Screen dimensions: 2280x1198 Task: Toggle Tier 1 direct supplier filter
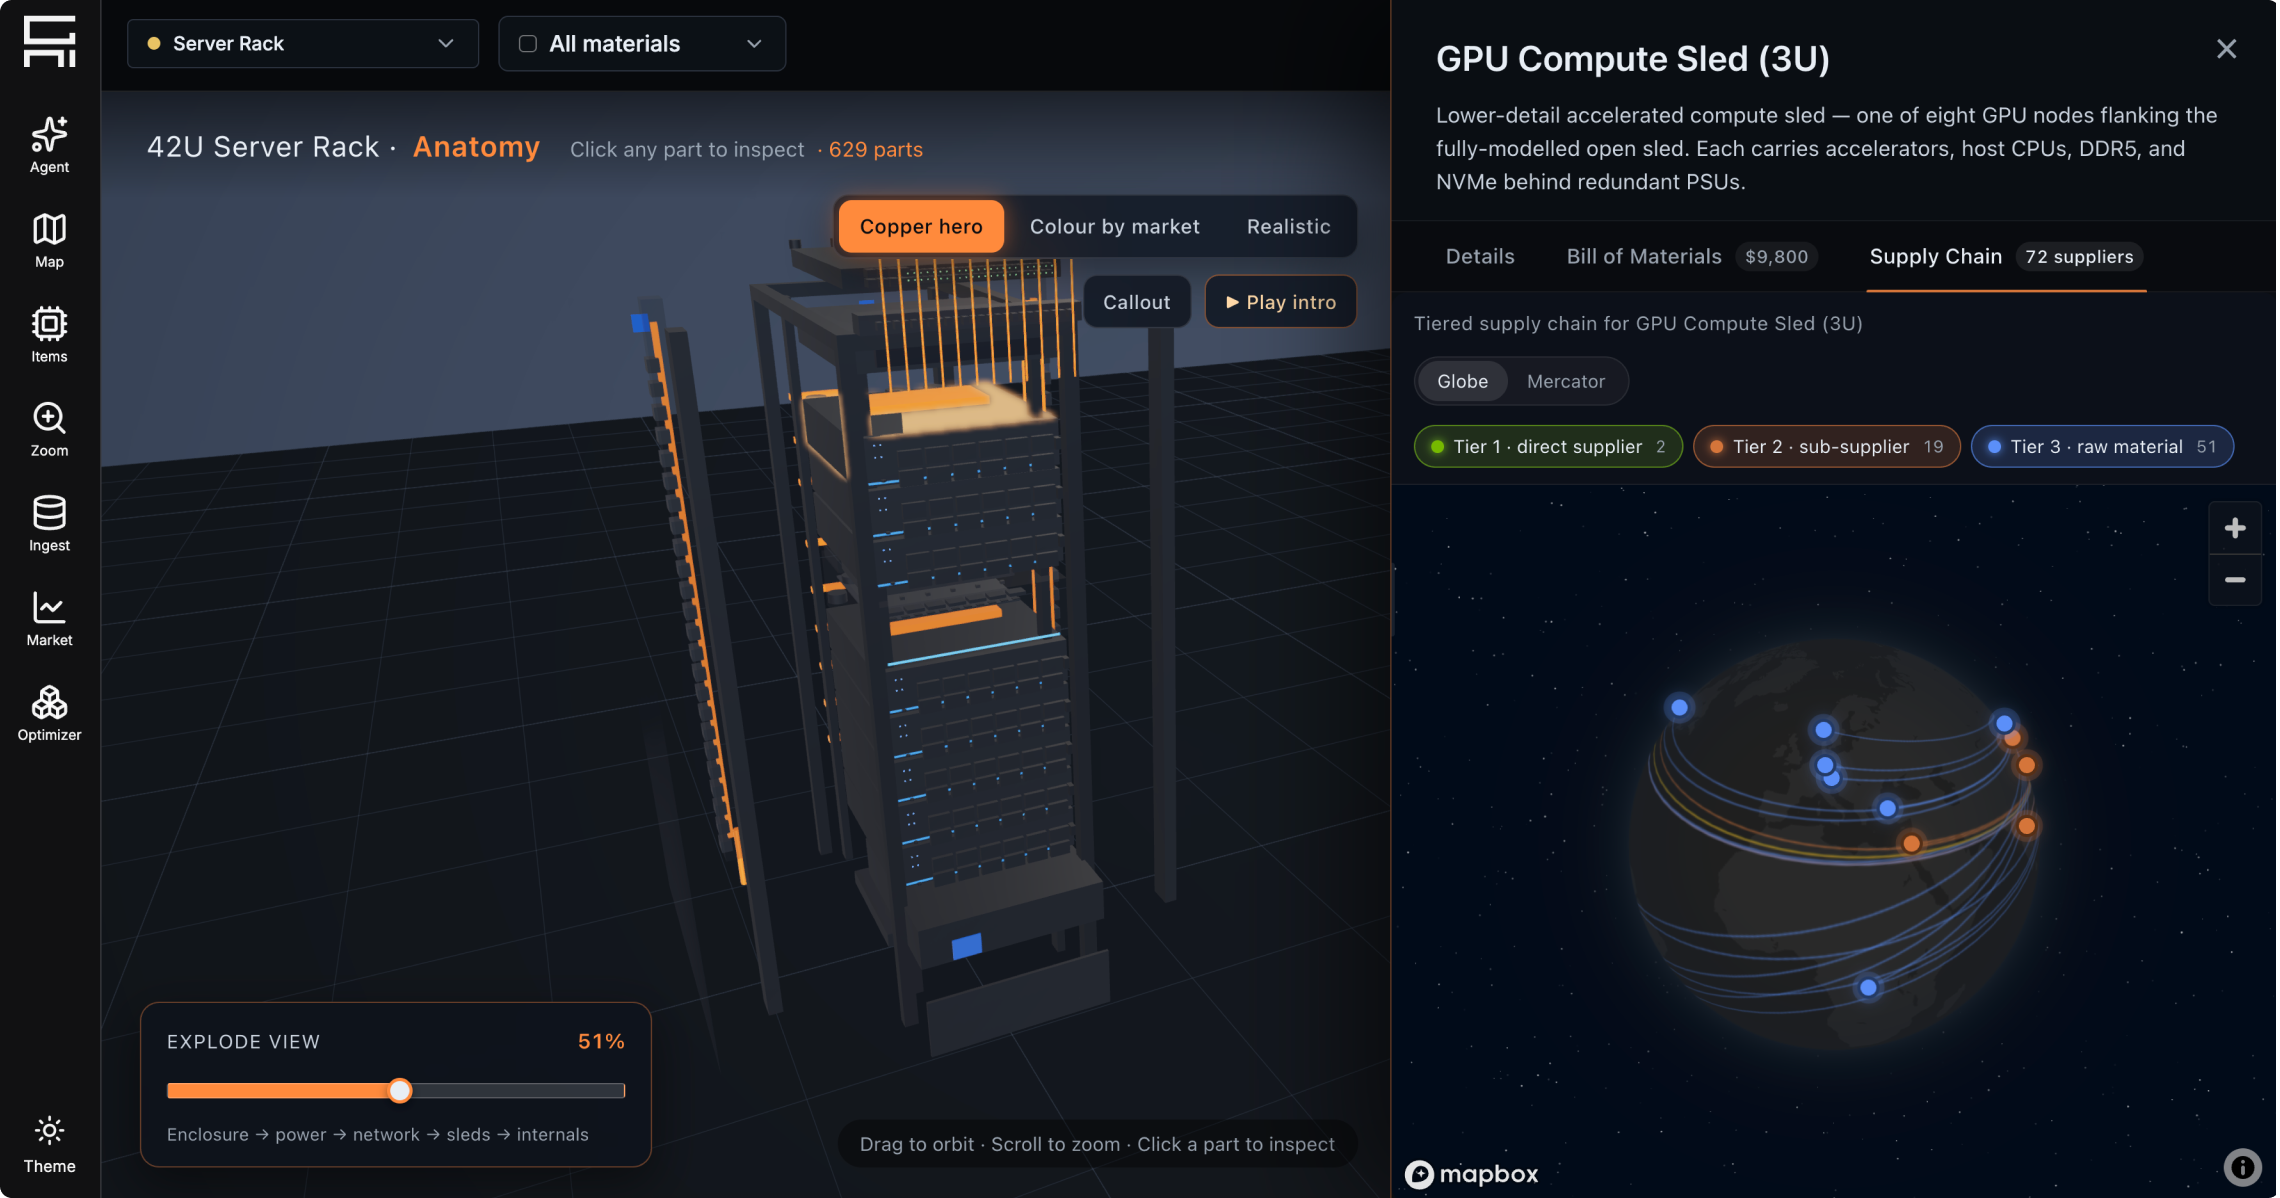point(1548,447)
